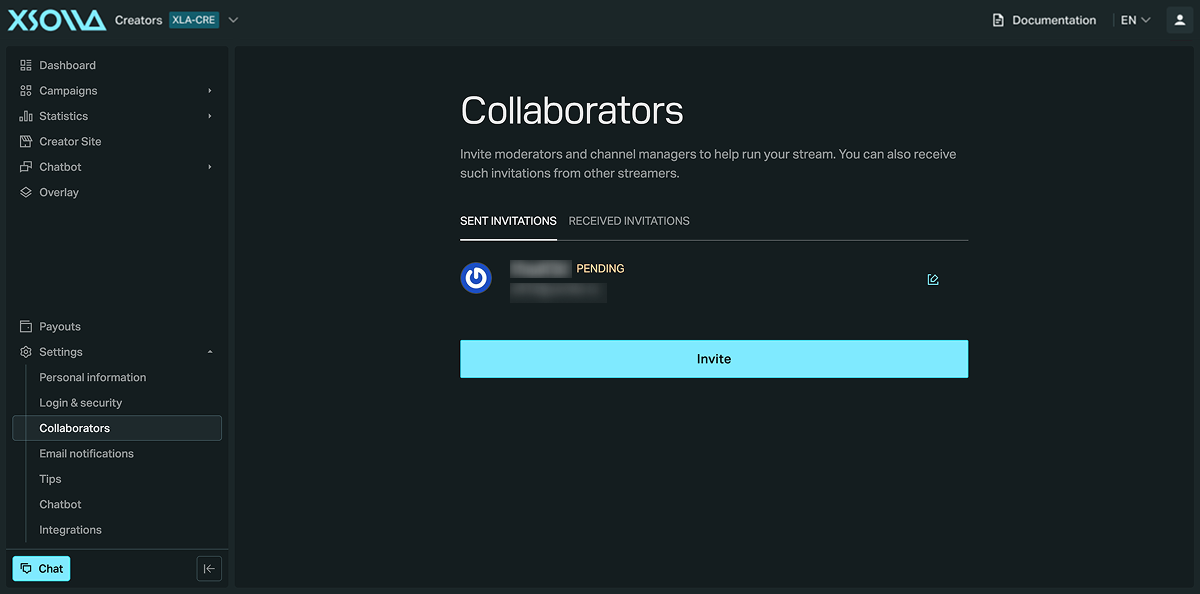Viewport: 1200px width, 594px height.
Task: Select the Sent Invitations tab
Action: [x=508, y=221]
